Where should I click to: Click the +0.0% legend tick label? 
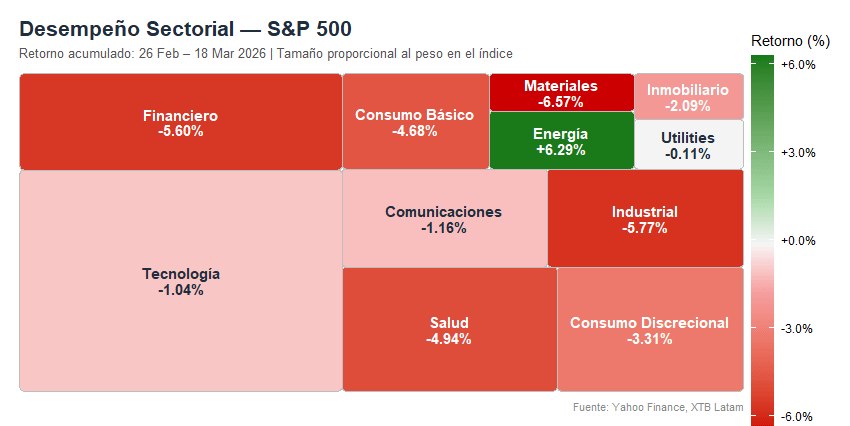pyautogui.click(x=798, y=241)
